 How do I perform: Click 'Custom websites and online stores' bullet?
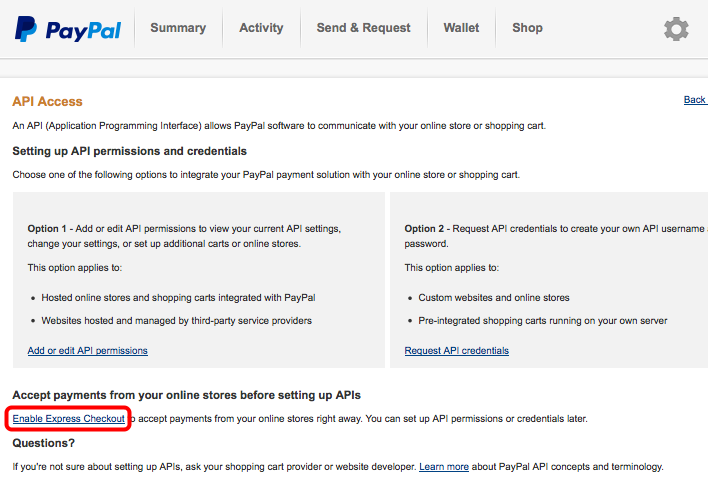(x=494, y=298)
